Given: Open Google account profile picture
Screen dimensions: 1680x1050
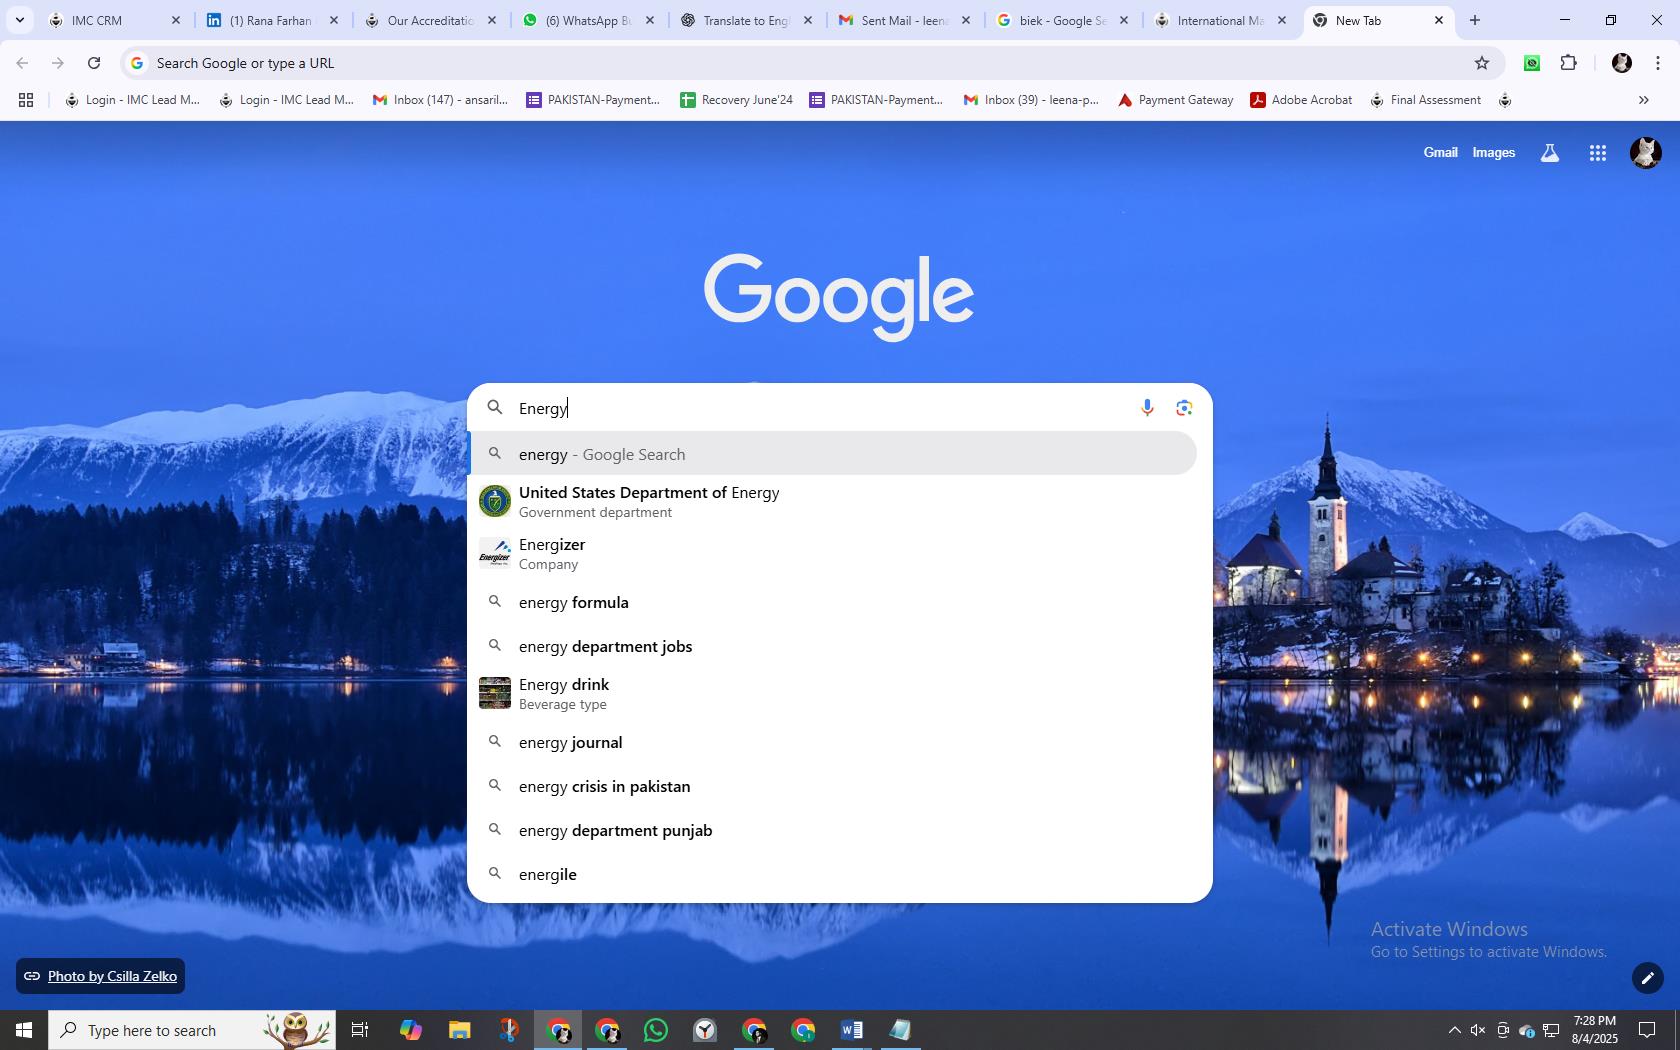Looking at the screenshot, I should (x=1645, y=153).
